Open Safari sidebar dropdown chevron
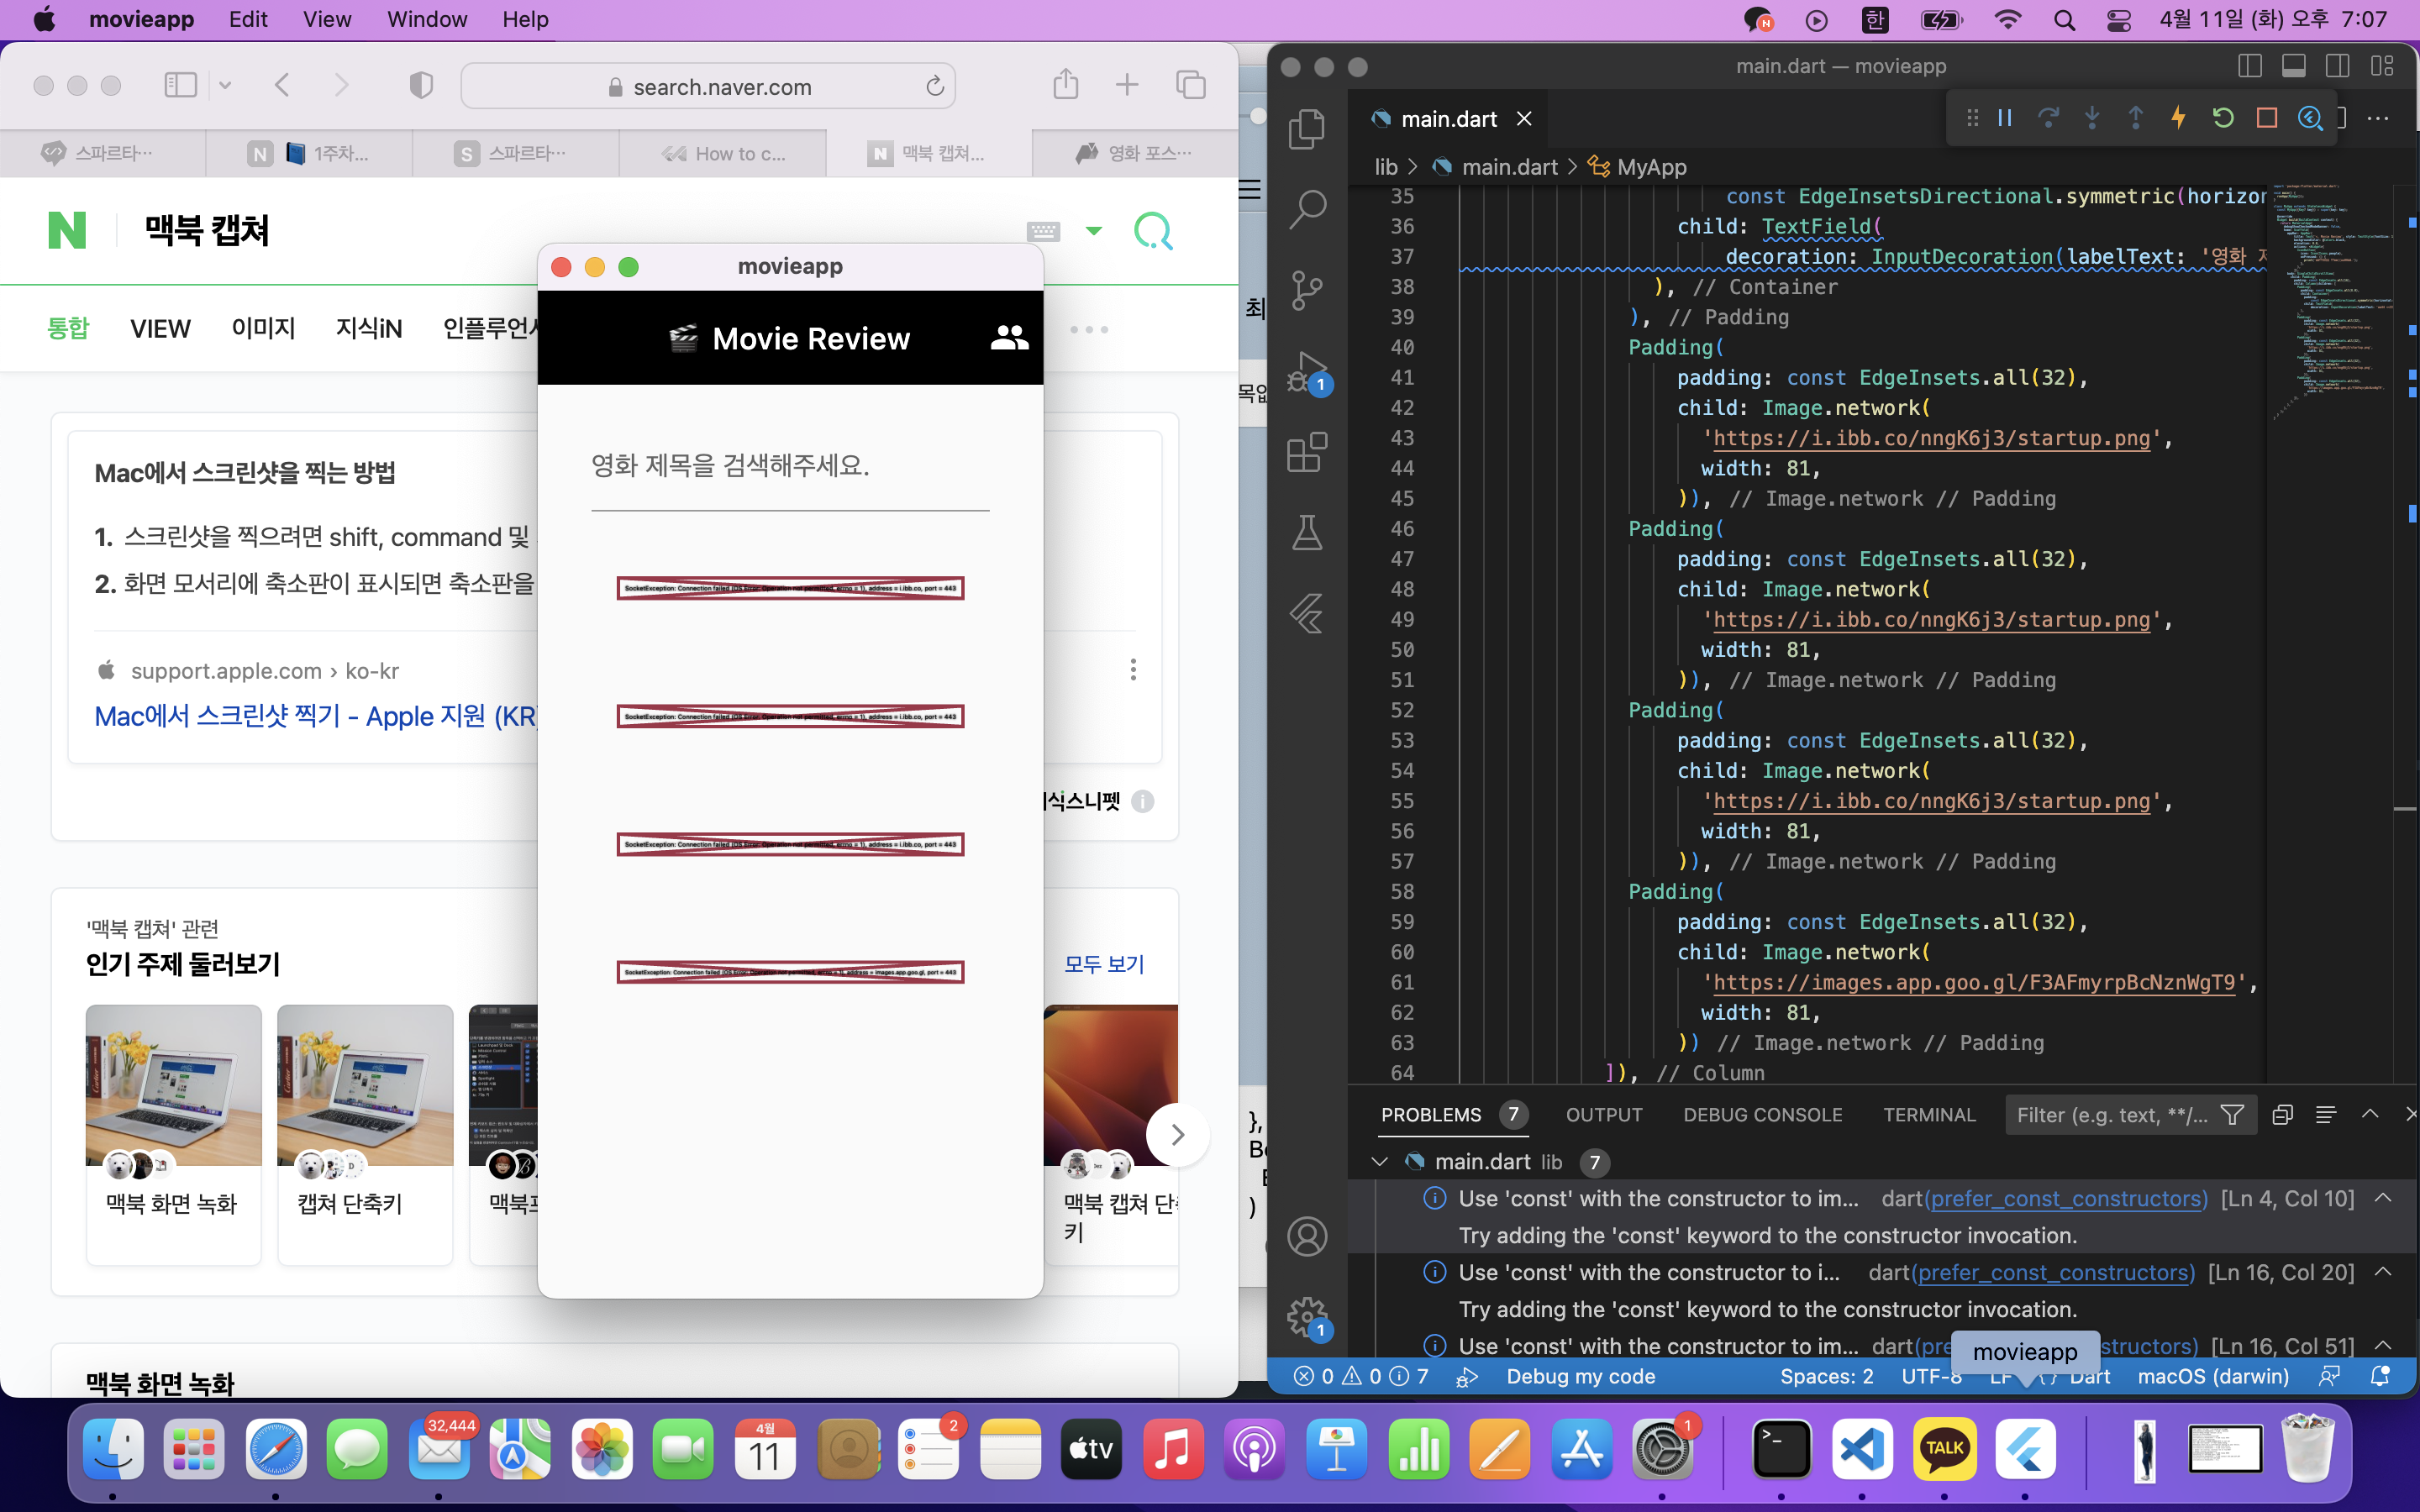 (225, 85)
